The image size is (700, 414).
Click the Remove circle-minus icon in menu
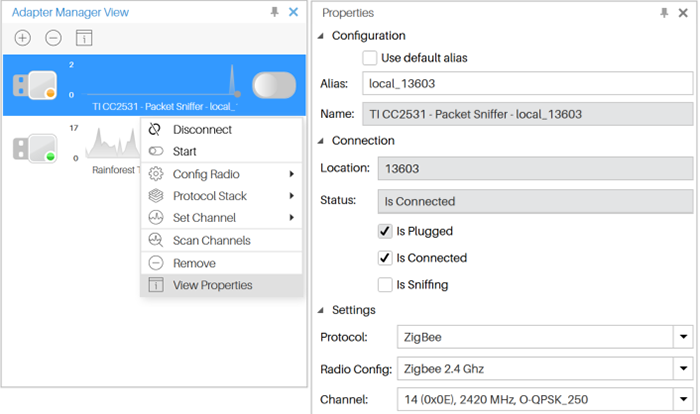(156, 263)
